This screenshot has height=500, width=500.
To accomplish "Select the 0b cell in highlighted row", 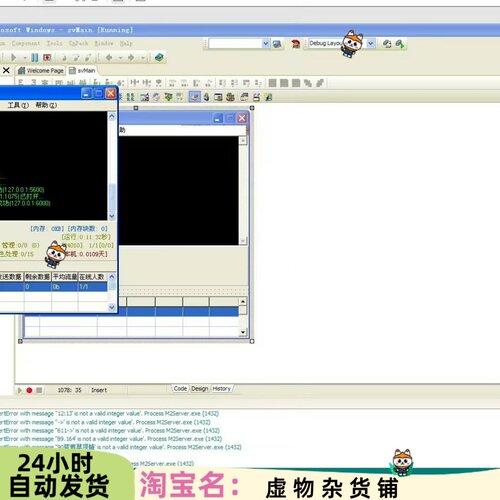I will pos(65,287).
